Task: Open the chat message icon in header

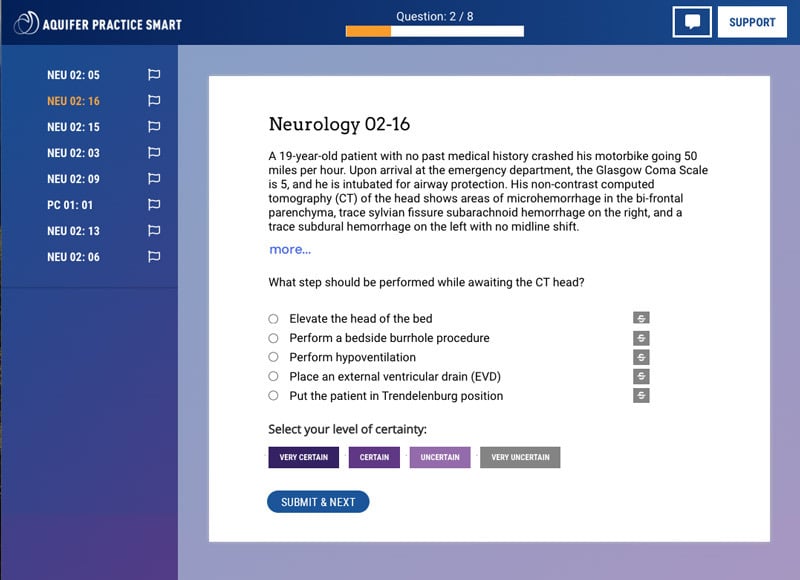Action: pos(692,22)
